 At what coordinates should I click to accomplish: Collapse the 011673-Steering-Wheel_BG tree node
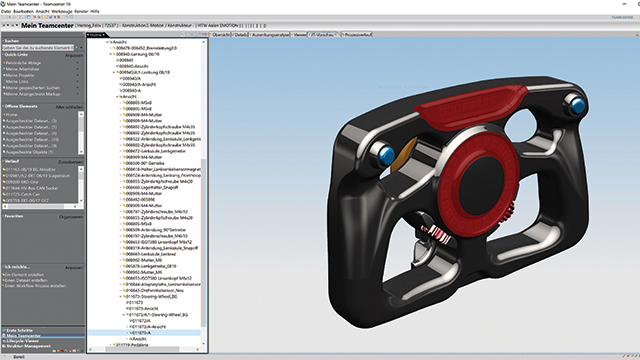(x=120, y=296)
